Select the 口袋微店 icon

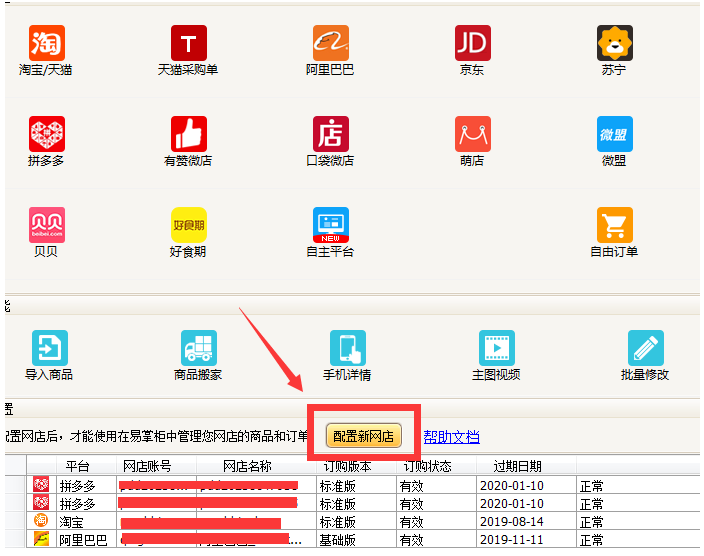(330, 134)
